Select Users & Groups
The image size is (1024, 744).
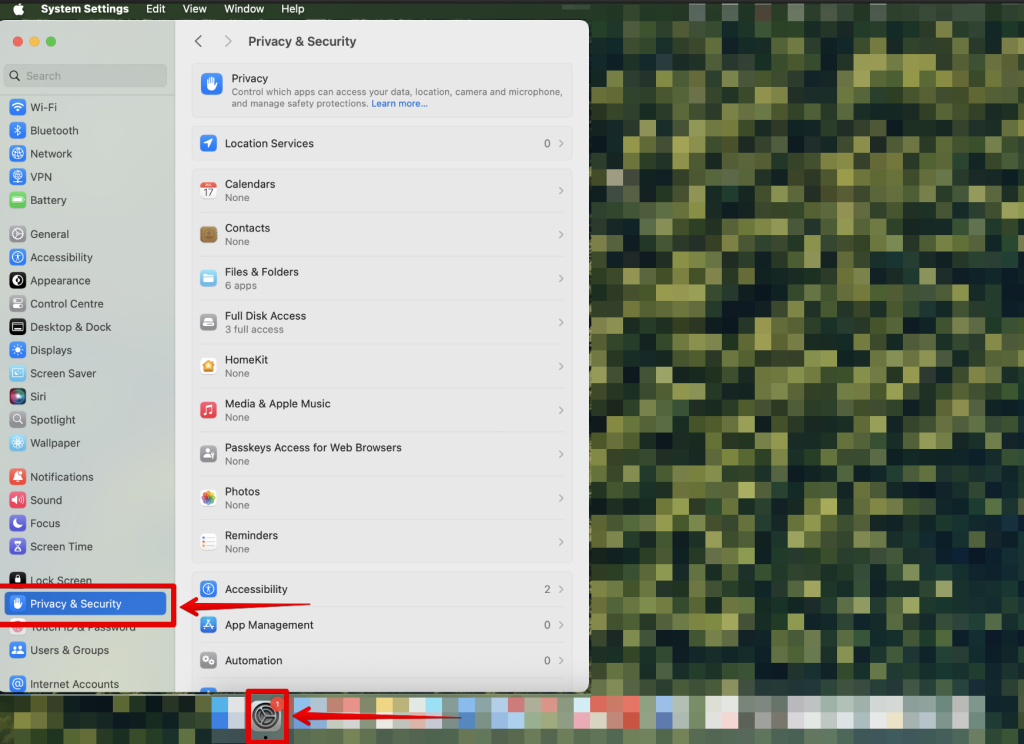tap(86, 650)
